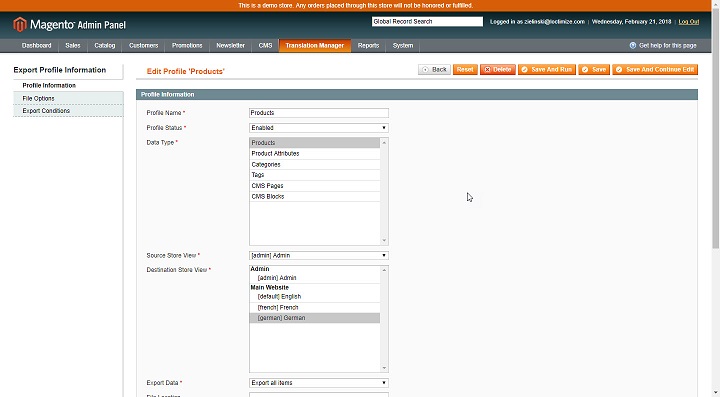Open the System menu

point(403,45)
